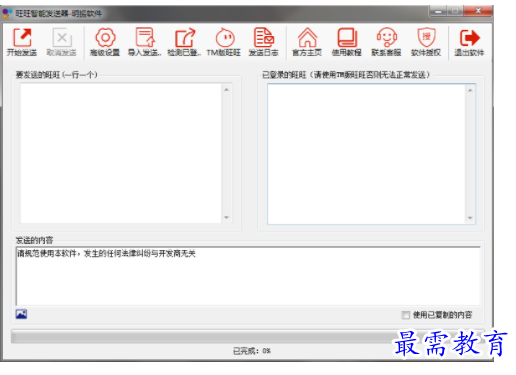516x375 pixels.
Task: Click up arrow of recipients list scrollbar
Action: point(227,90)
